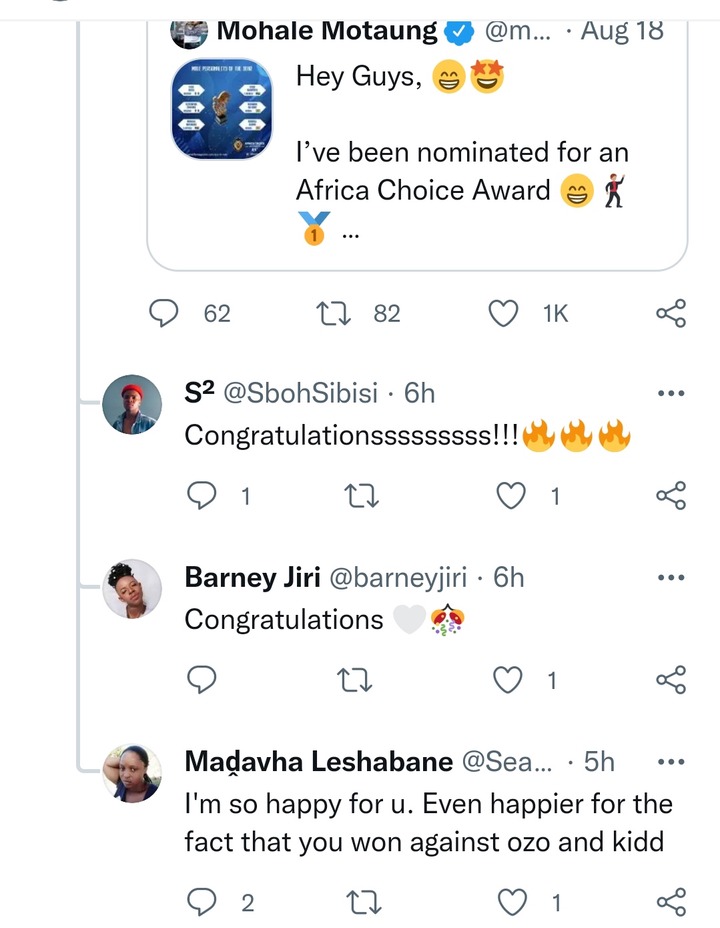Reply to SbohSibisi's congratulations comment
The height and width of the screenshot is (928, 720).
click(202, 495)
